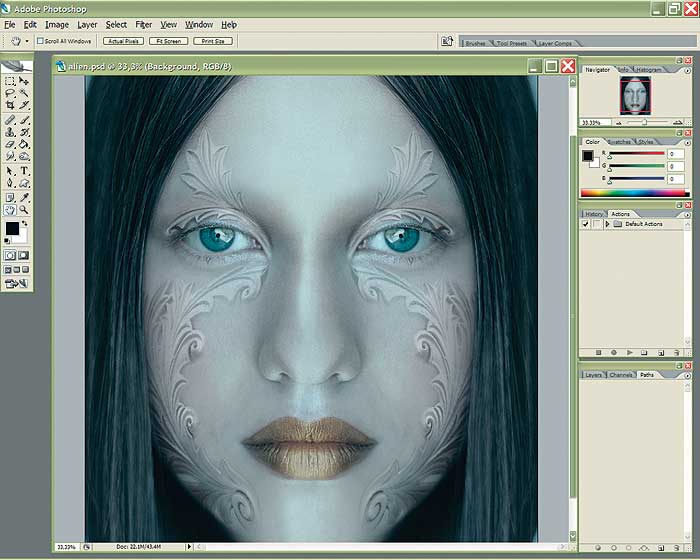Select the History Brush tool
700x560 pixels.
click(24, 132)
